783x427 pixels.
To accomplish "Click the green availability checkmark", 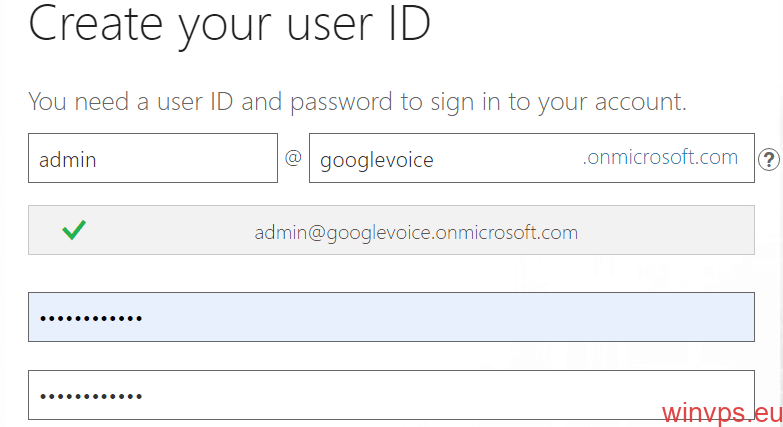I will 73,231.
